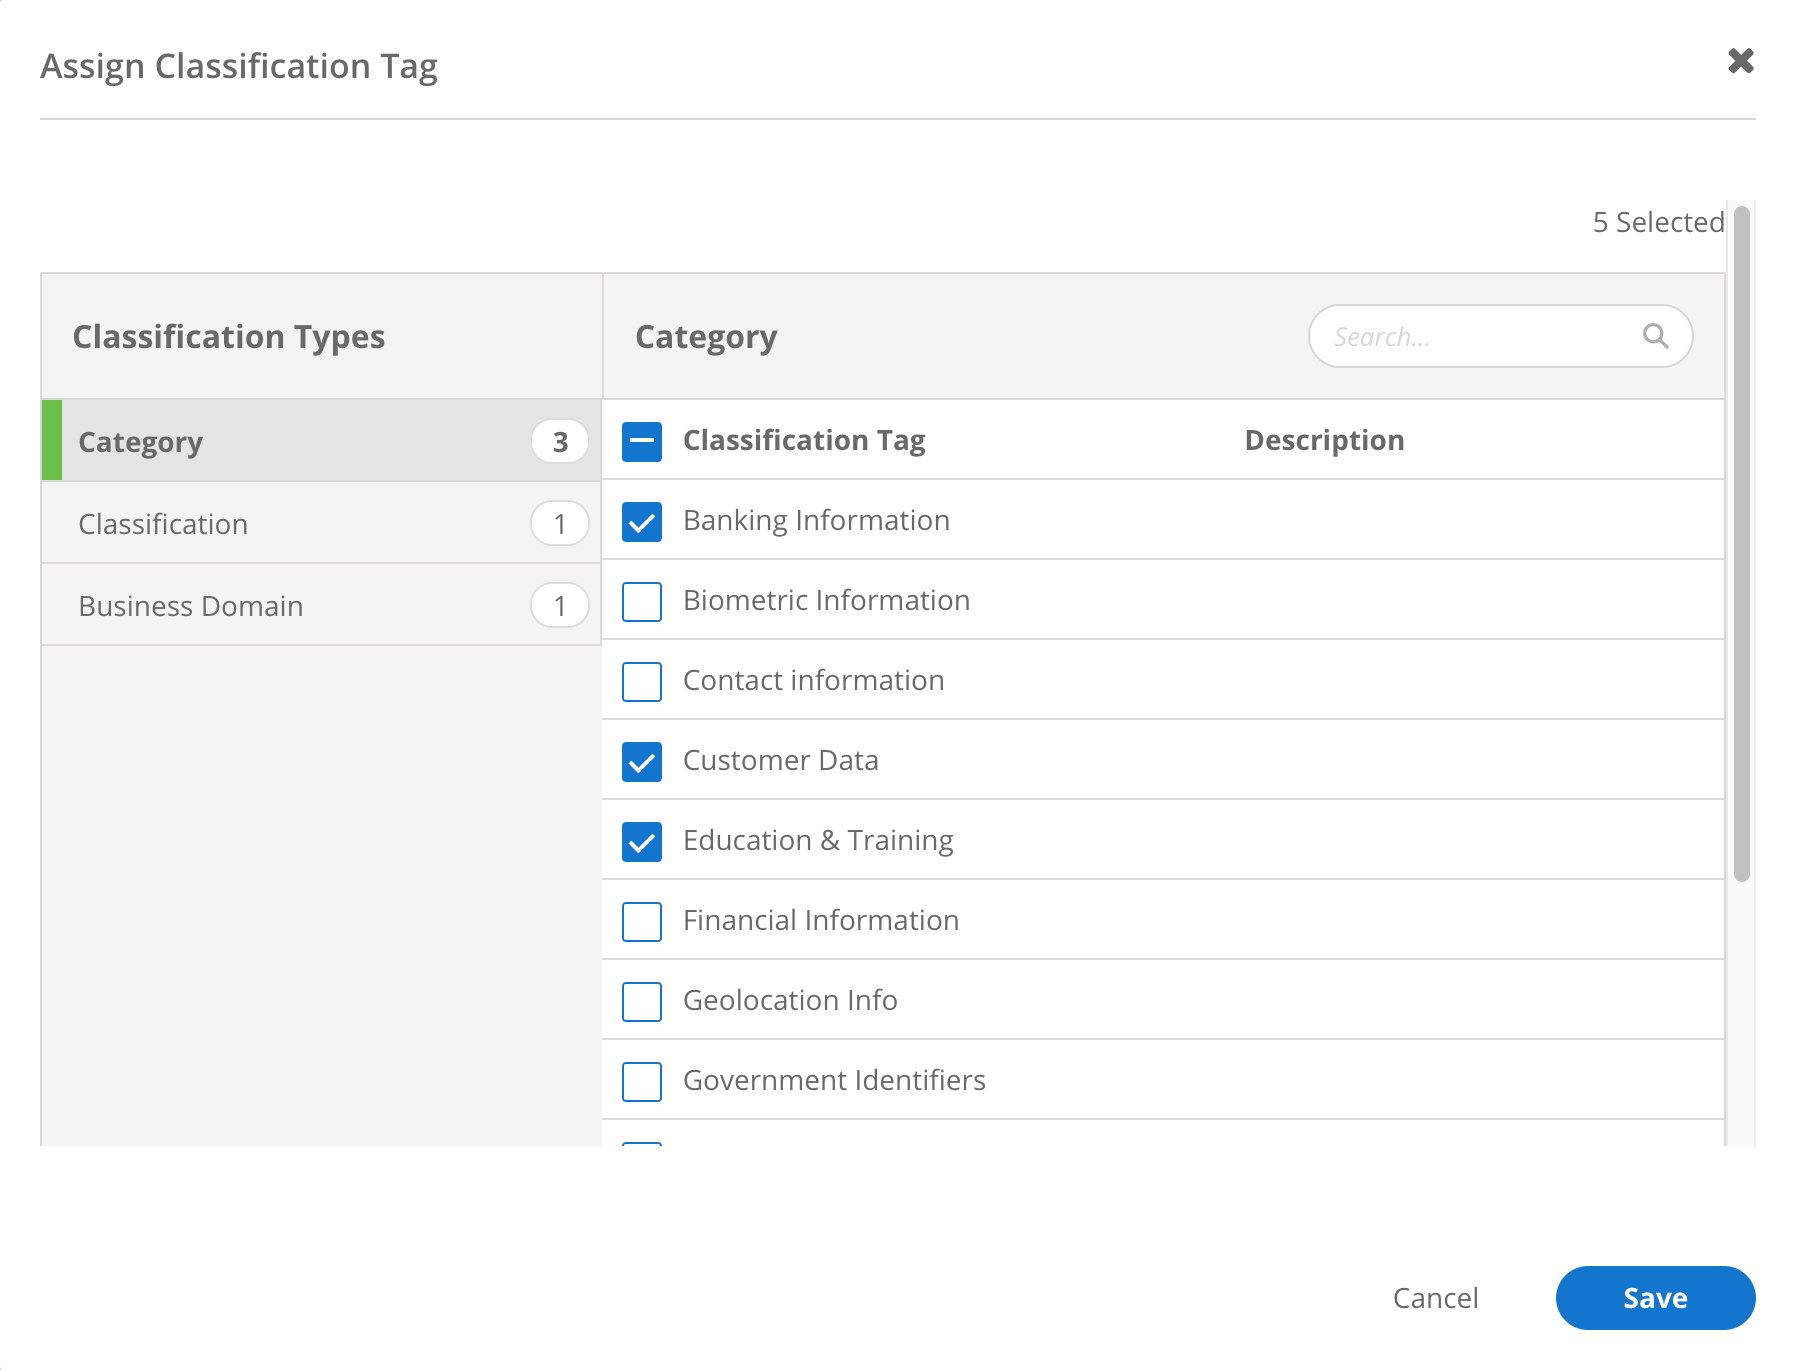Uncheck the Banking Information checkbox
This screenshot has height=1370, width=1794.
[642, 521]
